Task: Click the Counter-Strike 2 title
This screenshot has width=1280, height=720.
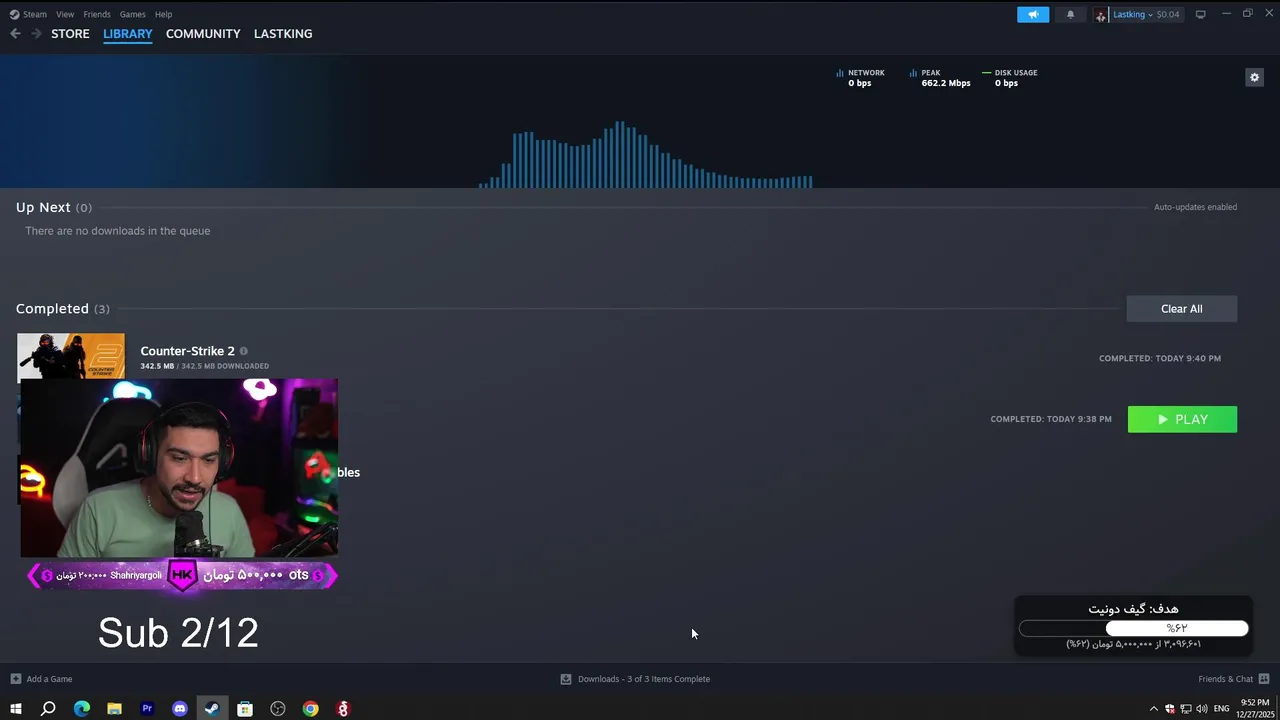Action: (187, 351)
